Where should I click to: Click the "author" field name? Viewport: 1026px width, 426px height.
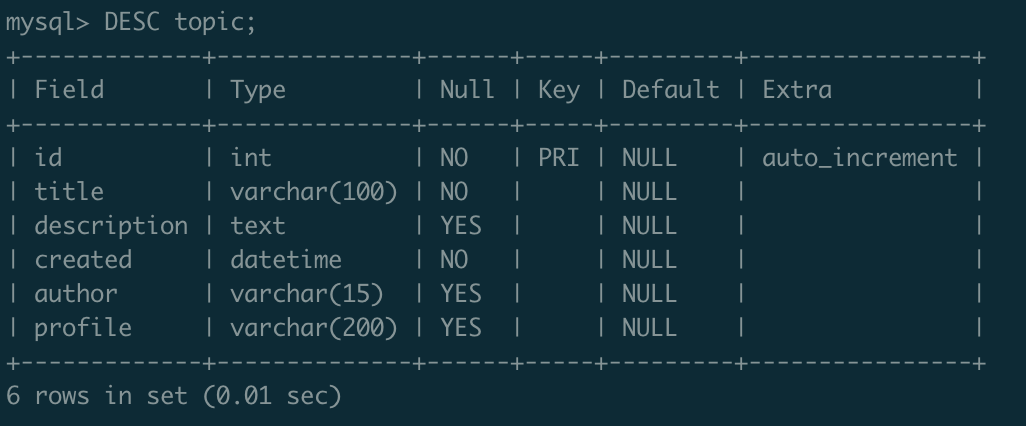[x=76, y=294]
